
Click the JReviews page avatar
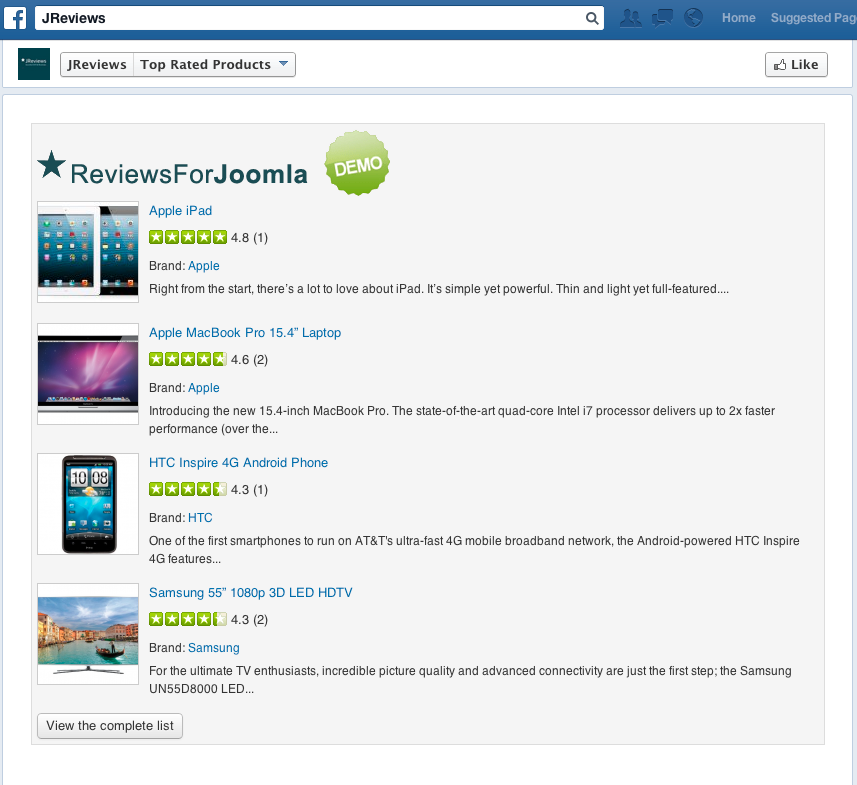click(x=33, y=64)
